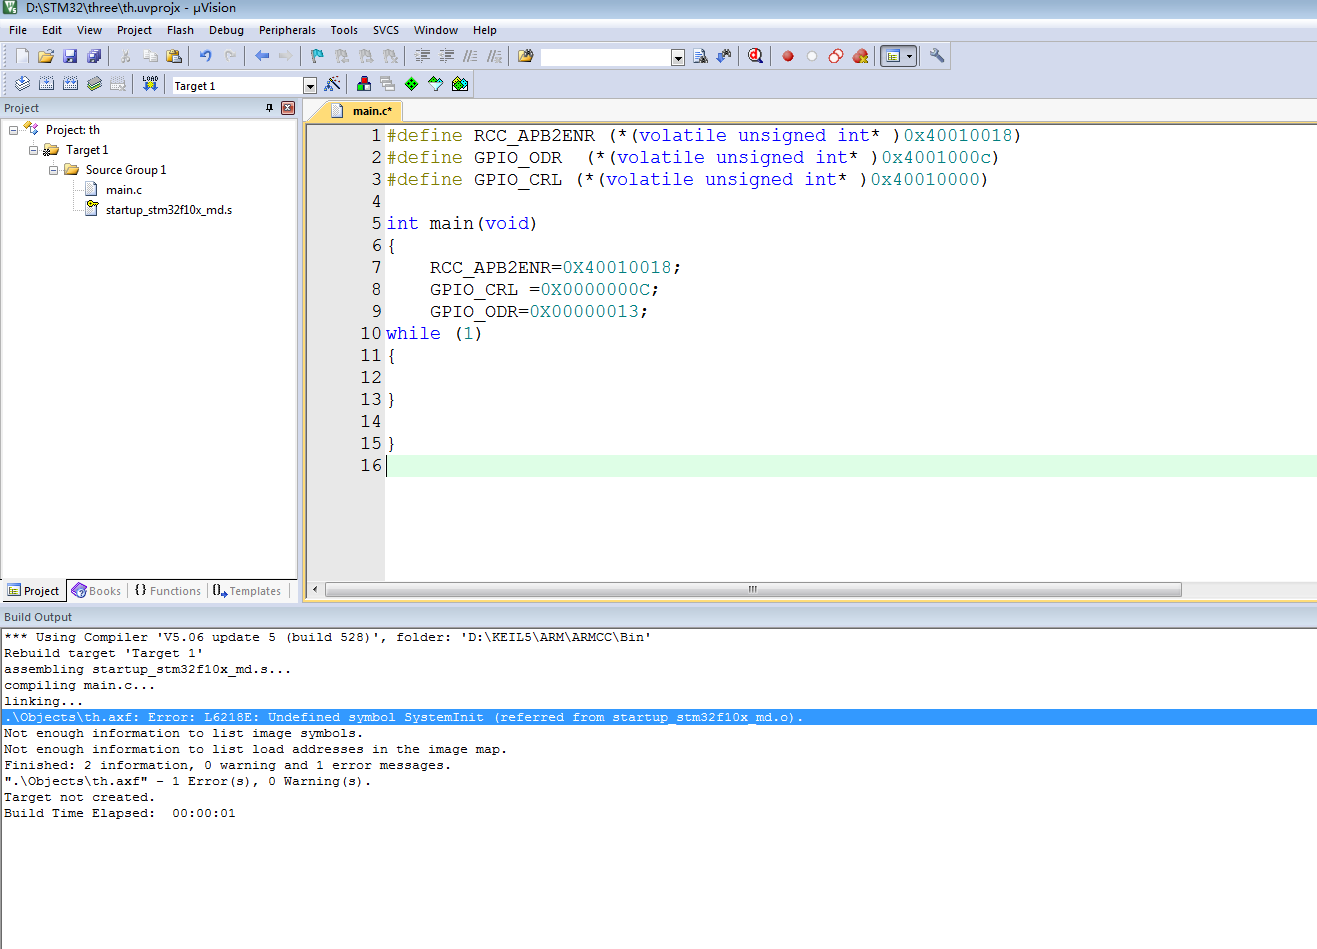Open Configuration with the wrench icon

937,56
